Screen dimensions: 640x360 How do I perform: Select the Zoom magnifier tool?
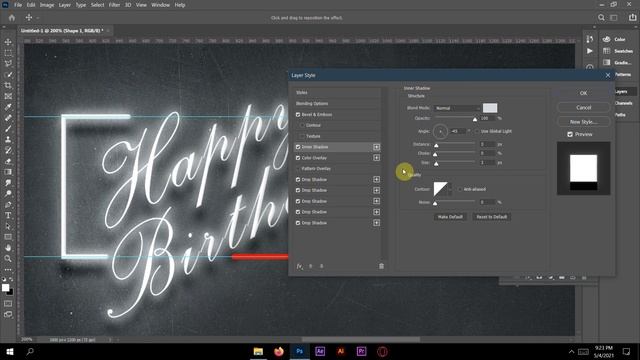8,258
